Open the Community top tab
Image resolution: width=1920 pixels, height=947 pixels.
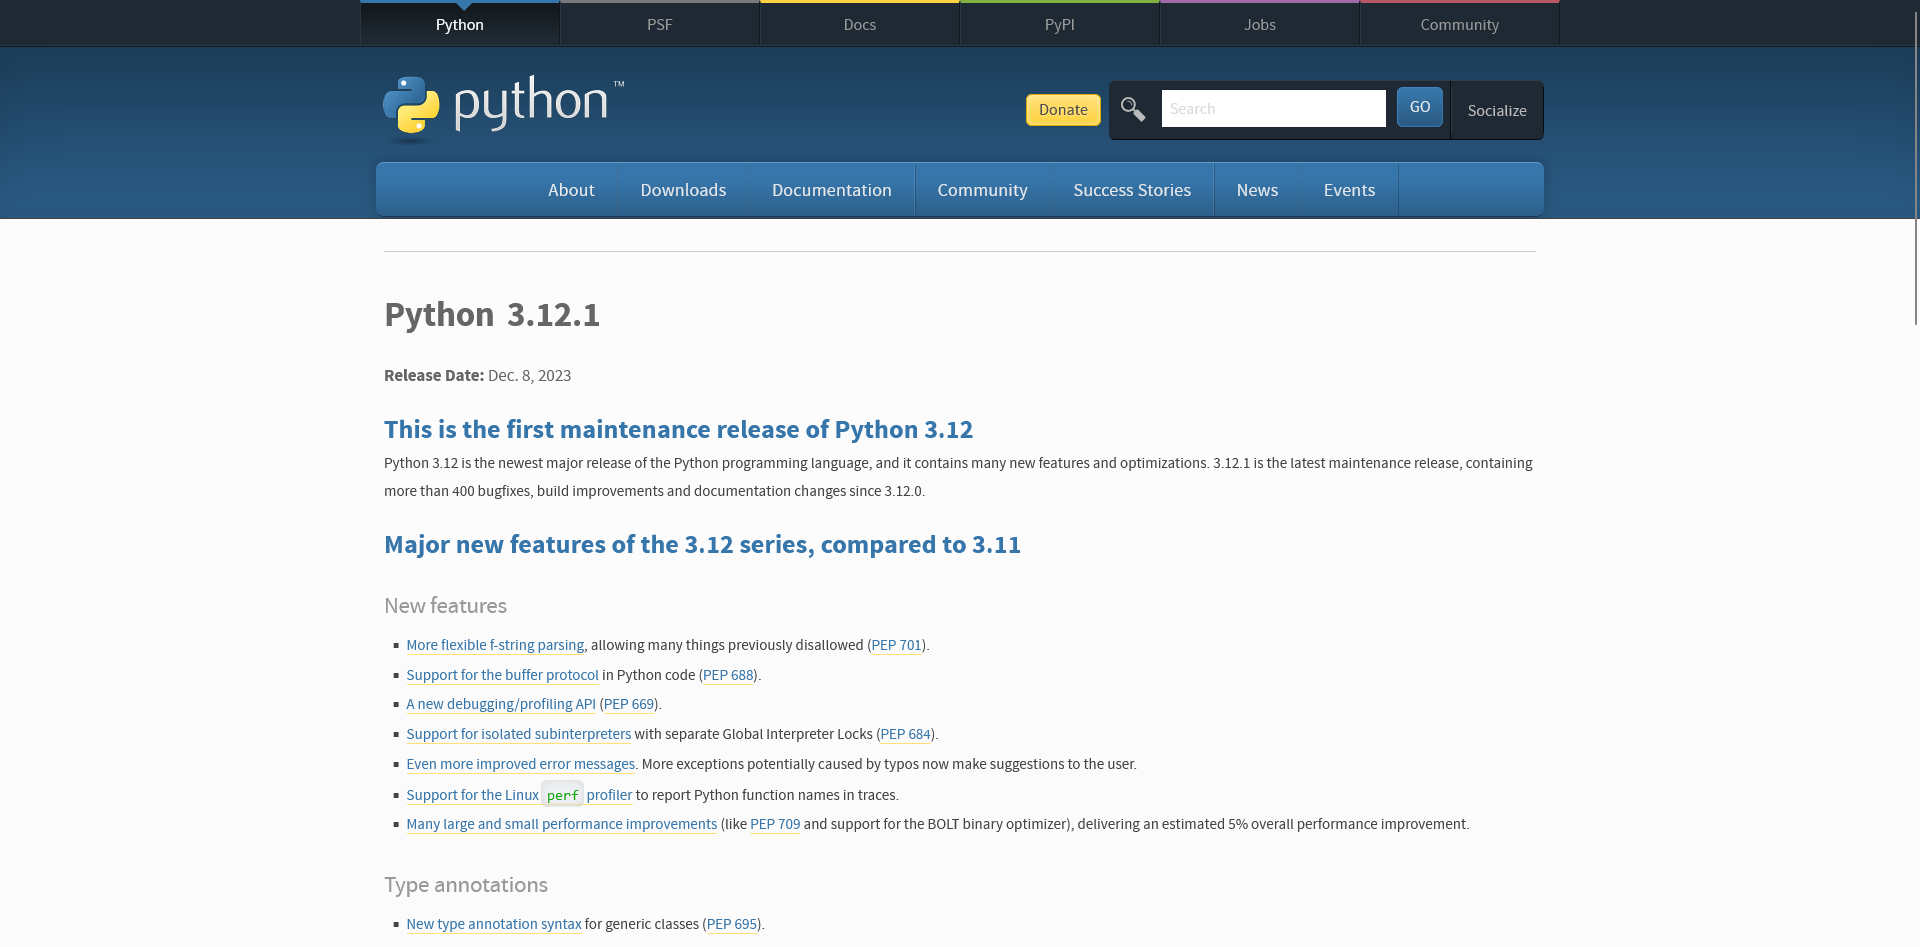(x=1460, y=24)
